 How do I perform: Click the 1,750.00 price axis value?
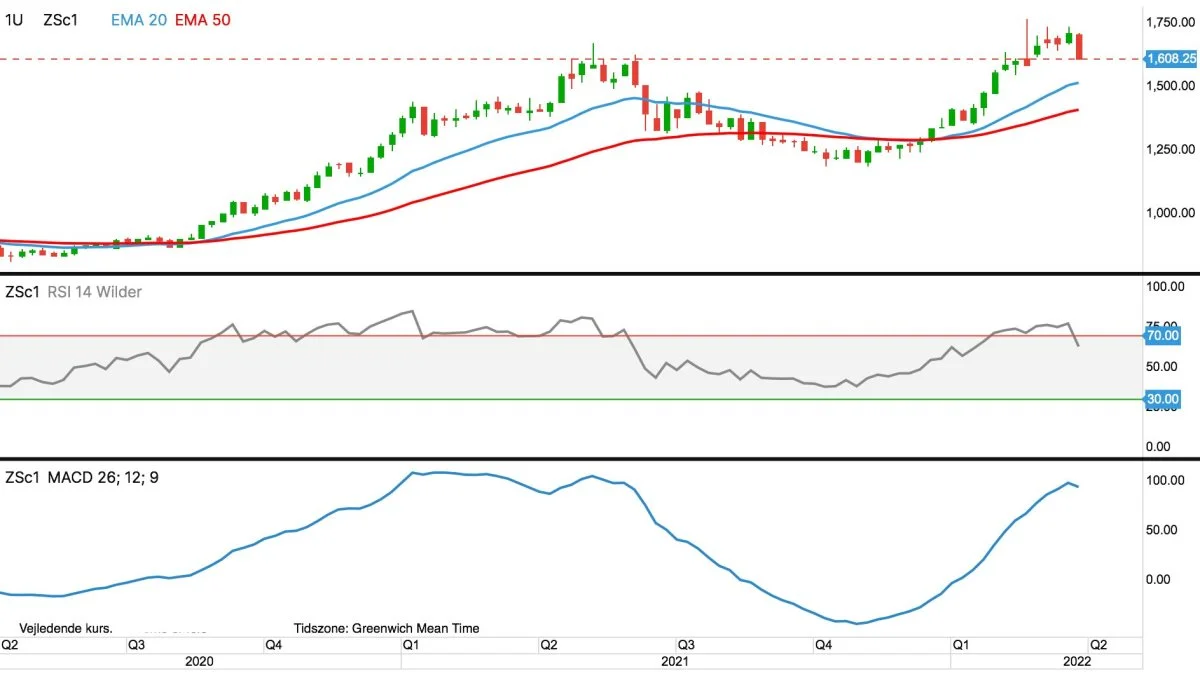[x=1172, y=22]
